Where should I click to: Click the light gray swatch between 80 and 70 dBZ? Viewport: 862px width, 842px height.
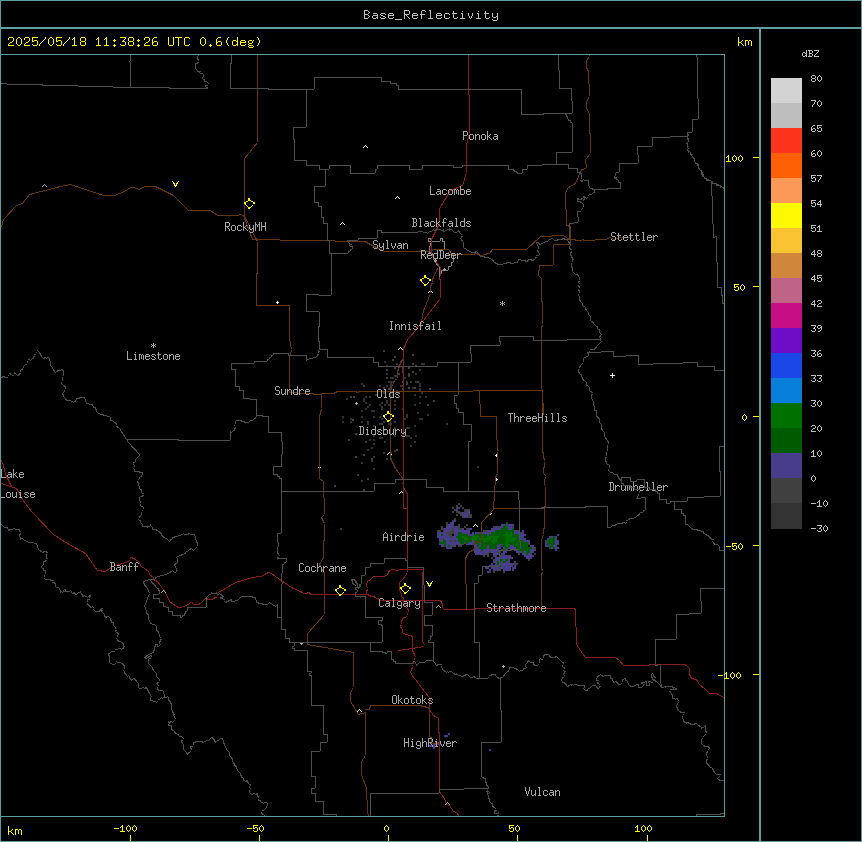(x=786, y=91)
